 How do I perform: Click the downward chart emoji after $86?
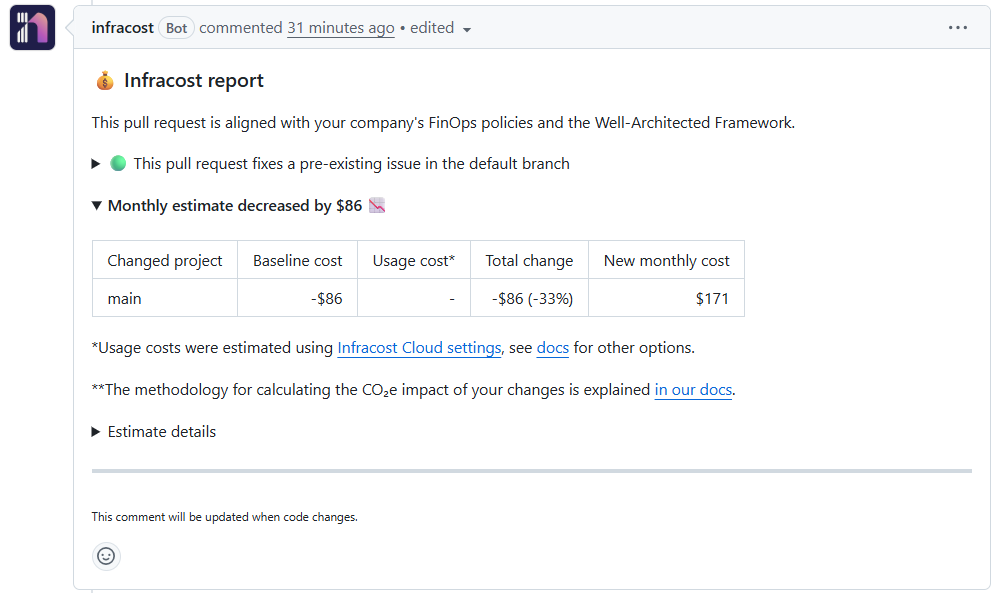tap(377, 205)
